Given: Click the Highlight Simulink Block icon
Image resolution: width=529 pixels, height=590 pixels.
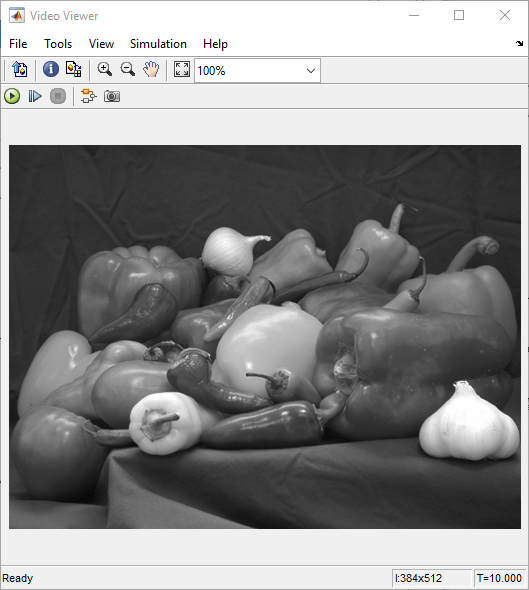Looking at the screenshot, I should (89, 96).
